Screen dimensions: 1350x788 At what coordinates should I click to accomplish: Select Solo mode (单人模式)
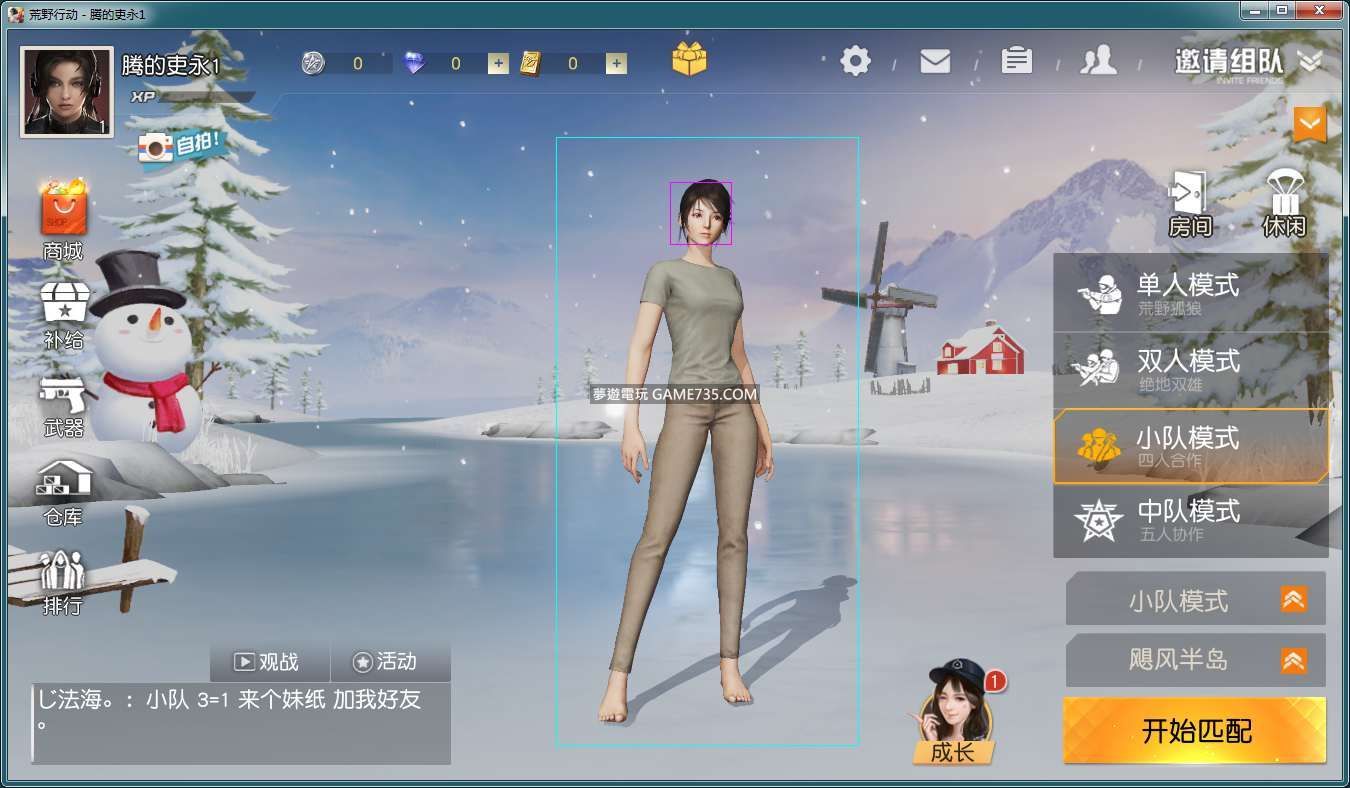(x=1191, y=293)
